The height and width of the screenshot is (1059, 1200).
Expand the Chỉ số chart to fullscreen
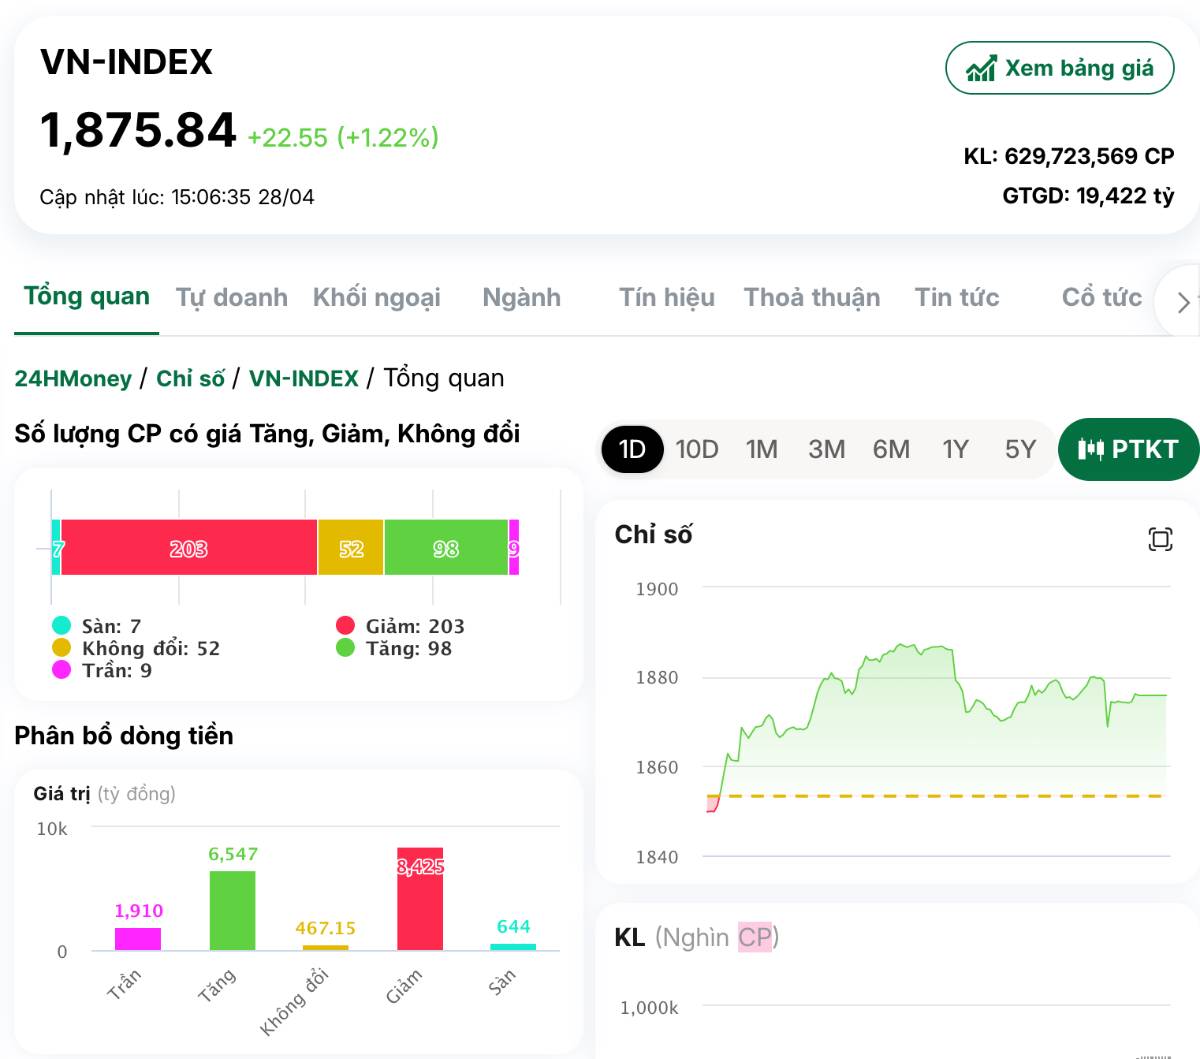tap(1159, 540)
